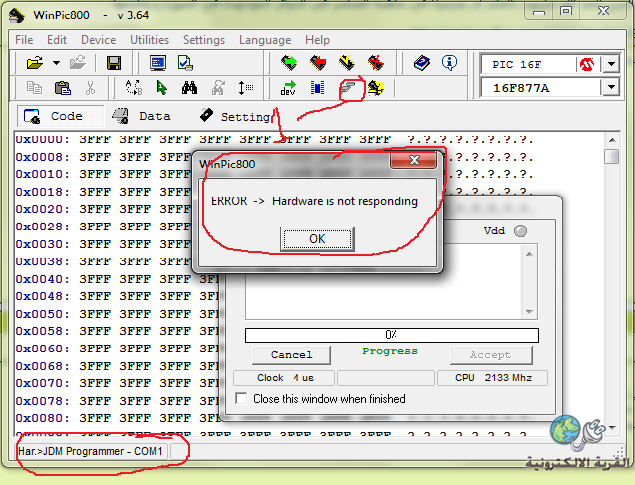Viewport: 635px width, 485px height.
Task: Click the Clock 4 ue status field
Action: coord(284,378)
